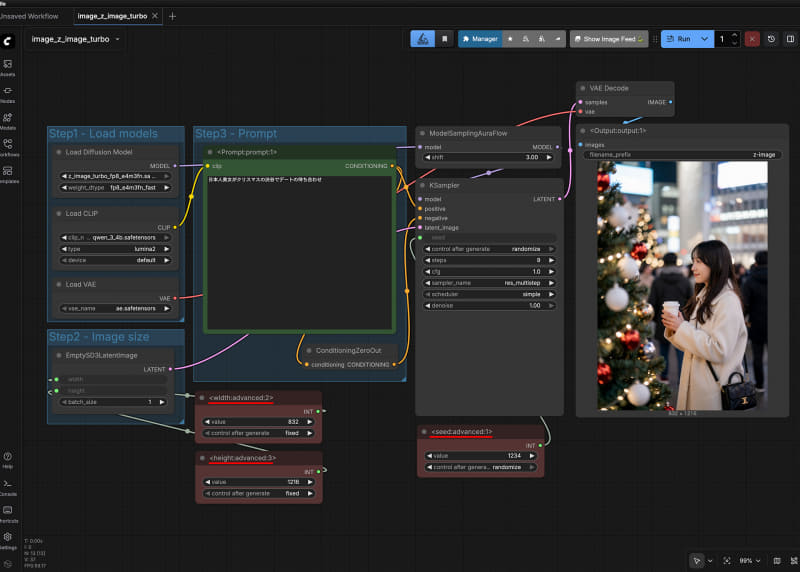This screenshot has width=800, height=572.
Task: Switch to the Unsaved Workflow tab
Action: (29, 16)
